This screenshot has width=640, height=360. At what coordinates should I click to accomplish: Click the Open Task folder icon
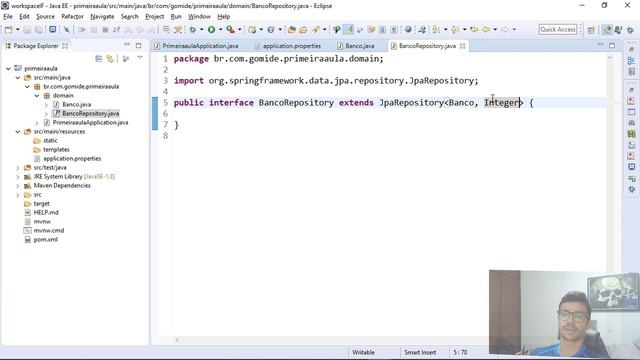click(x=303, y=30)
